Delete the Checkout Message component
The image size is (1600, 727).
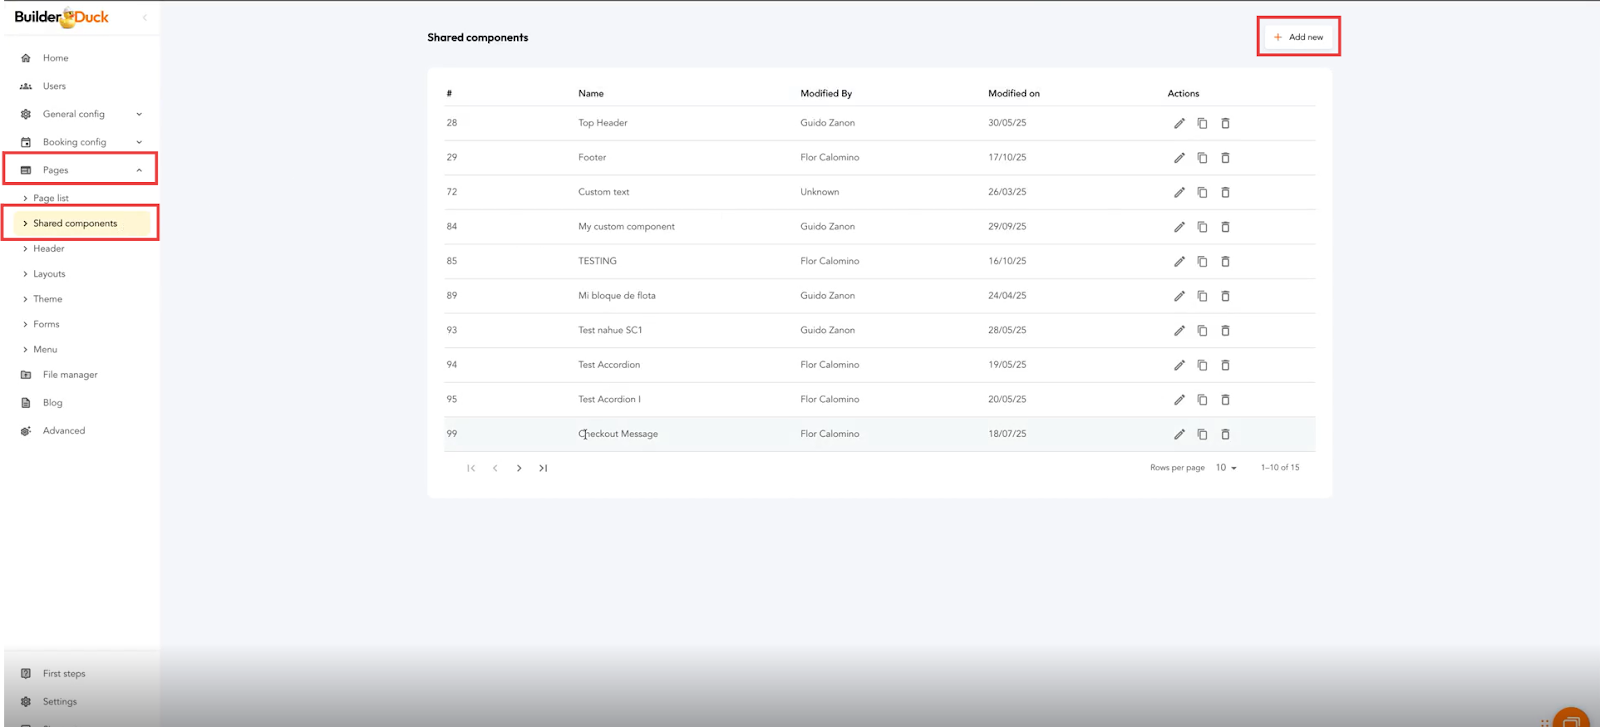tap(1225, 434)
